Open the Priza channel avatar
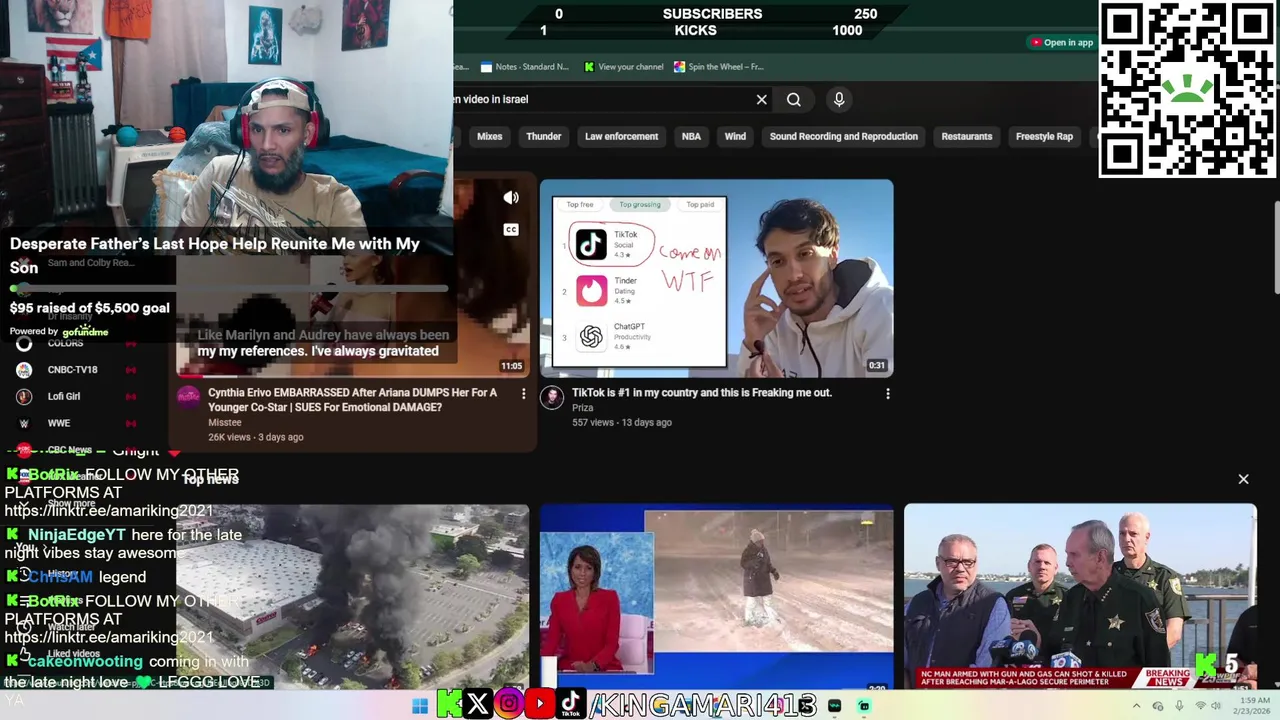 (x=552, y=397)
